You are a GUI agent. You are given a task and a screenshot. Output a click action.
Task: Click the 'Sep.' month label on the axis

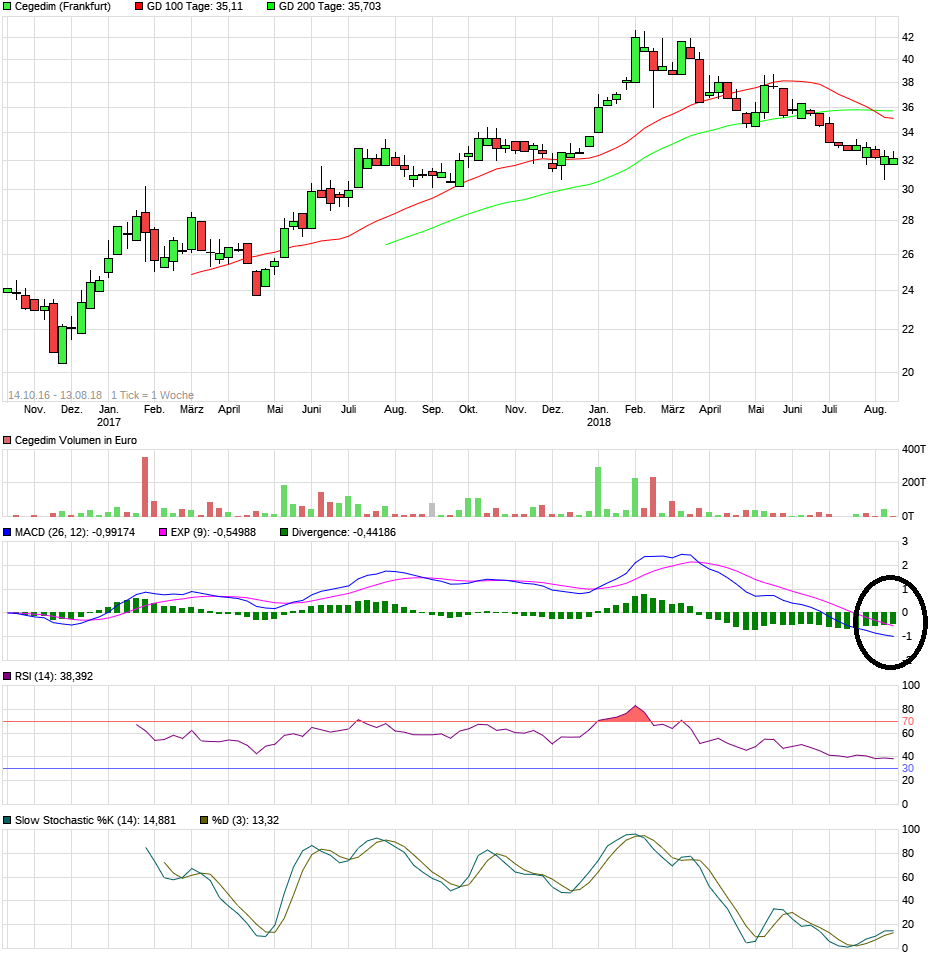coord(432,410)
